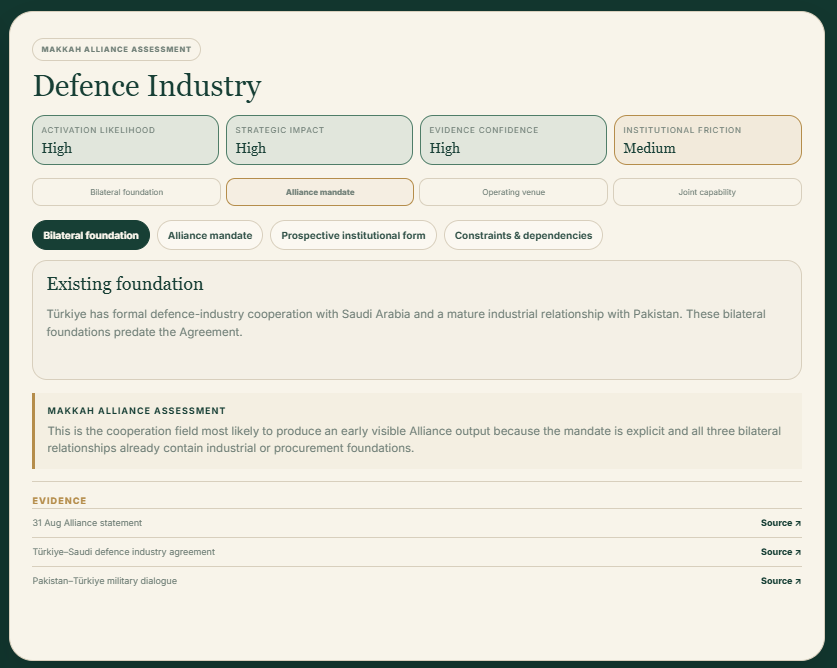
Task: Select the Operating venue step box
Action: point(514,192)
